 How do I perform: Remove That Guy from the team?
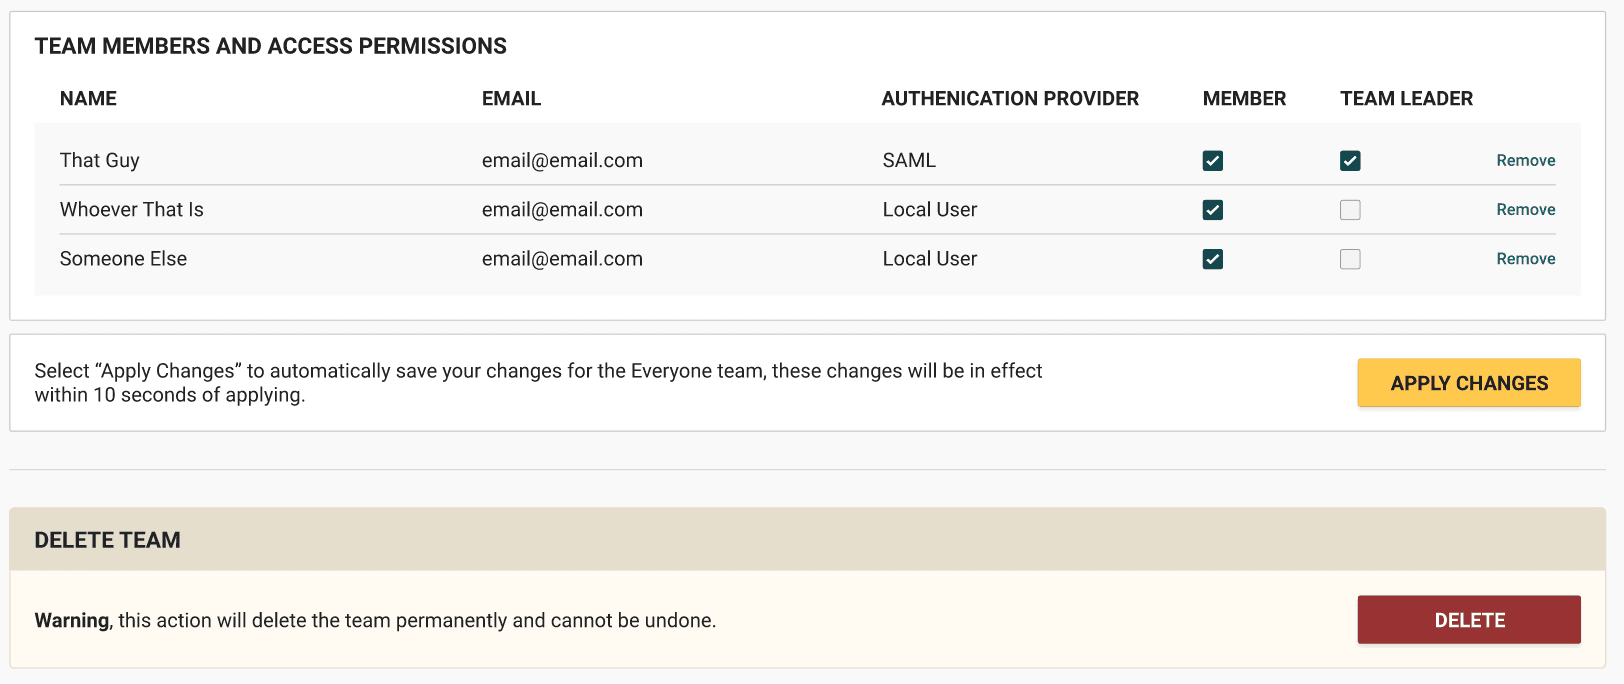coord(1525,160)
